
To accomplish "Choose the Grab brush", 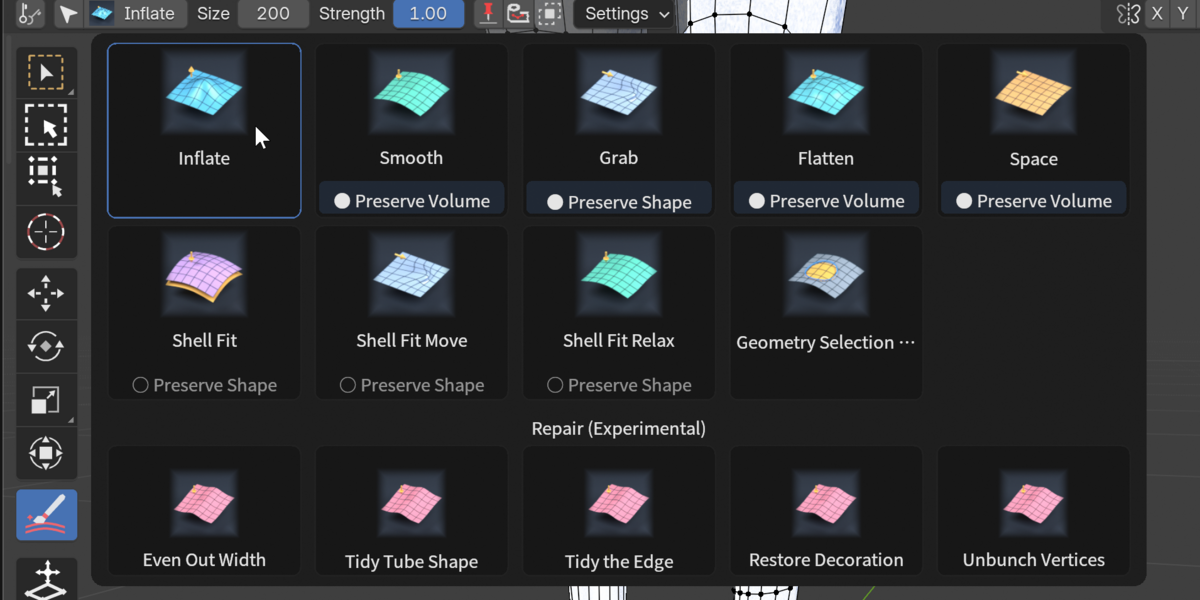I will click(618, 112).
